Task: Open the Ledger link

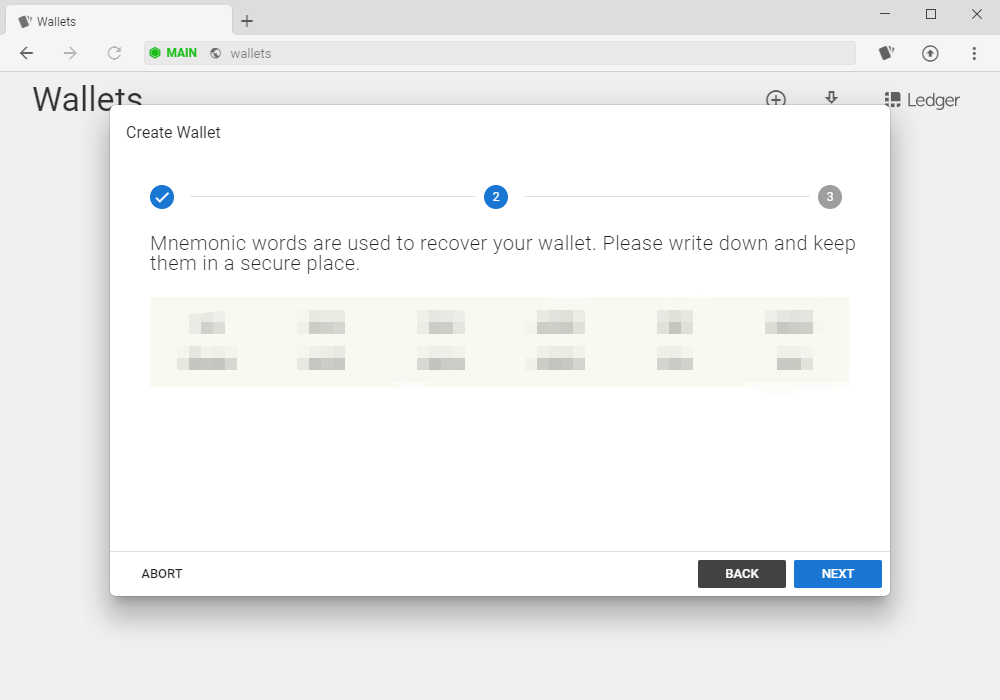Action: click(x=922, y=100)
